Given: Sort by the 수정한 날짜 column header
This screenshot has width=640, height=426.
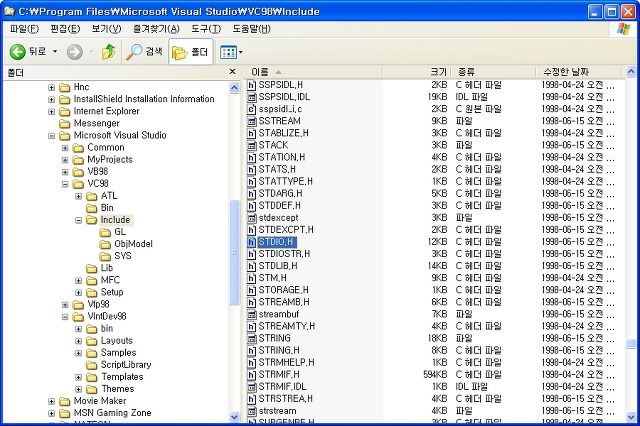Looking at the screenshot, I should pyautogui.click(x=580, y=72).
